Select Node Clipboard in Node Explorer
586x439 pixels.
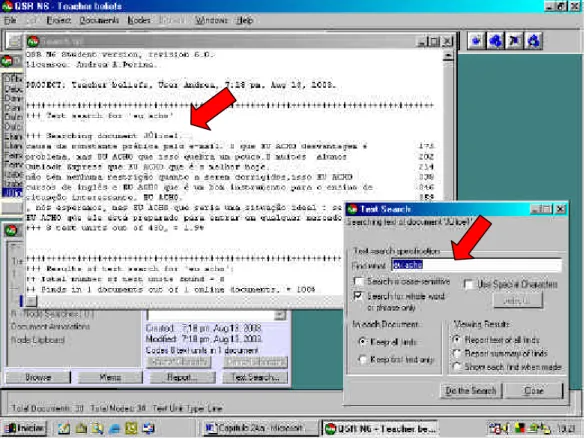pos(37,340)
